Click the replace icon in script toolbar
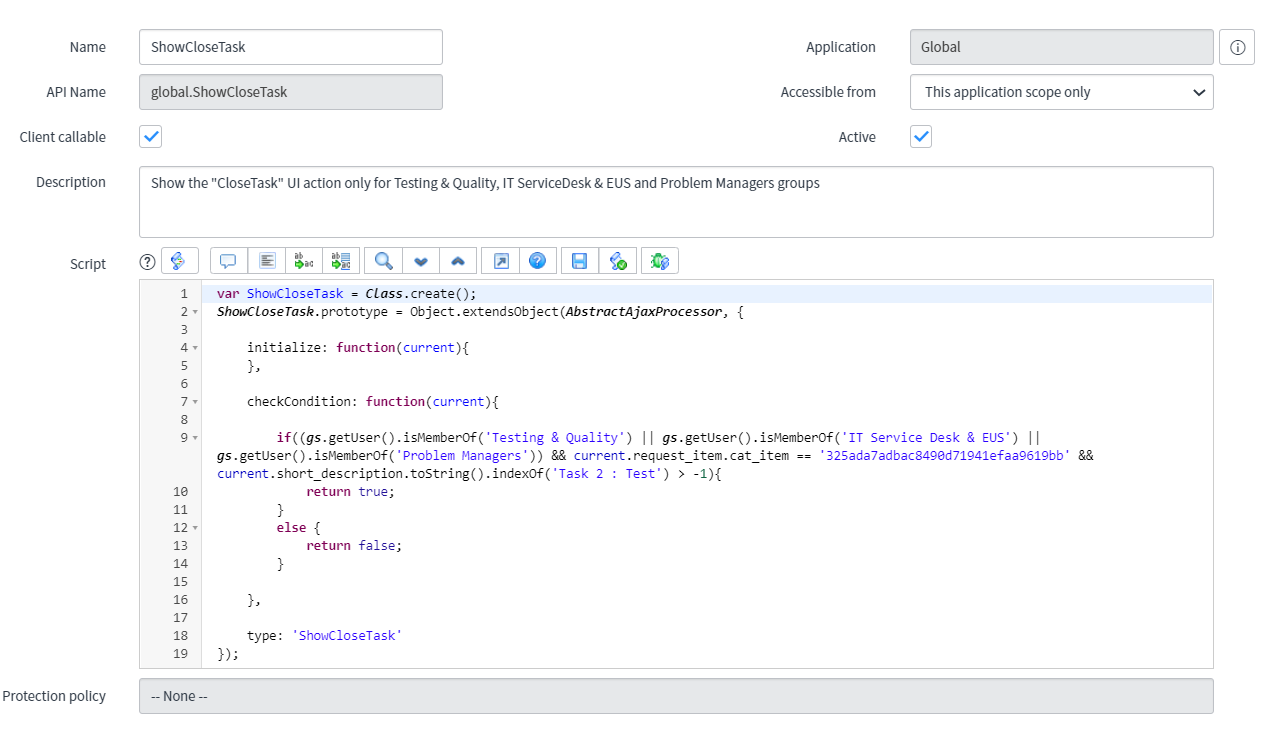Image resolution: width=1277 pixels, height=729 pixels. [x=304, y=261]
